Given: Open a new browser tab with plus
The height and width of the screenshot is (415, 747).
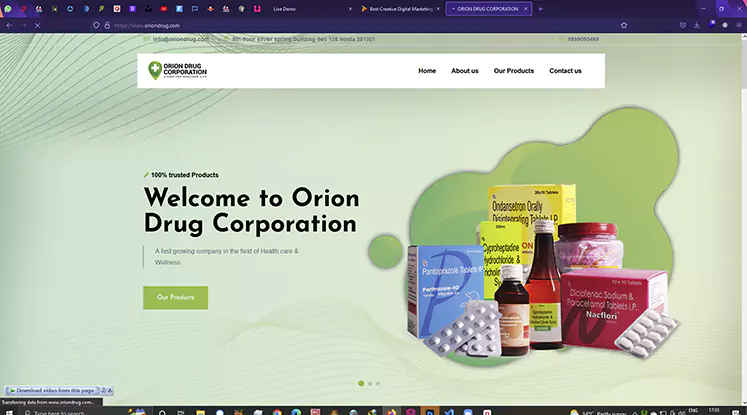Looking at the screenshot, I should coord(541,8).
